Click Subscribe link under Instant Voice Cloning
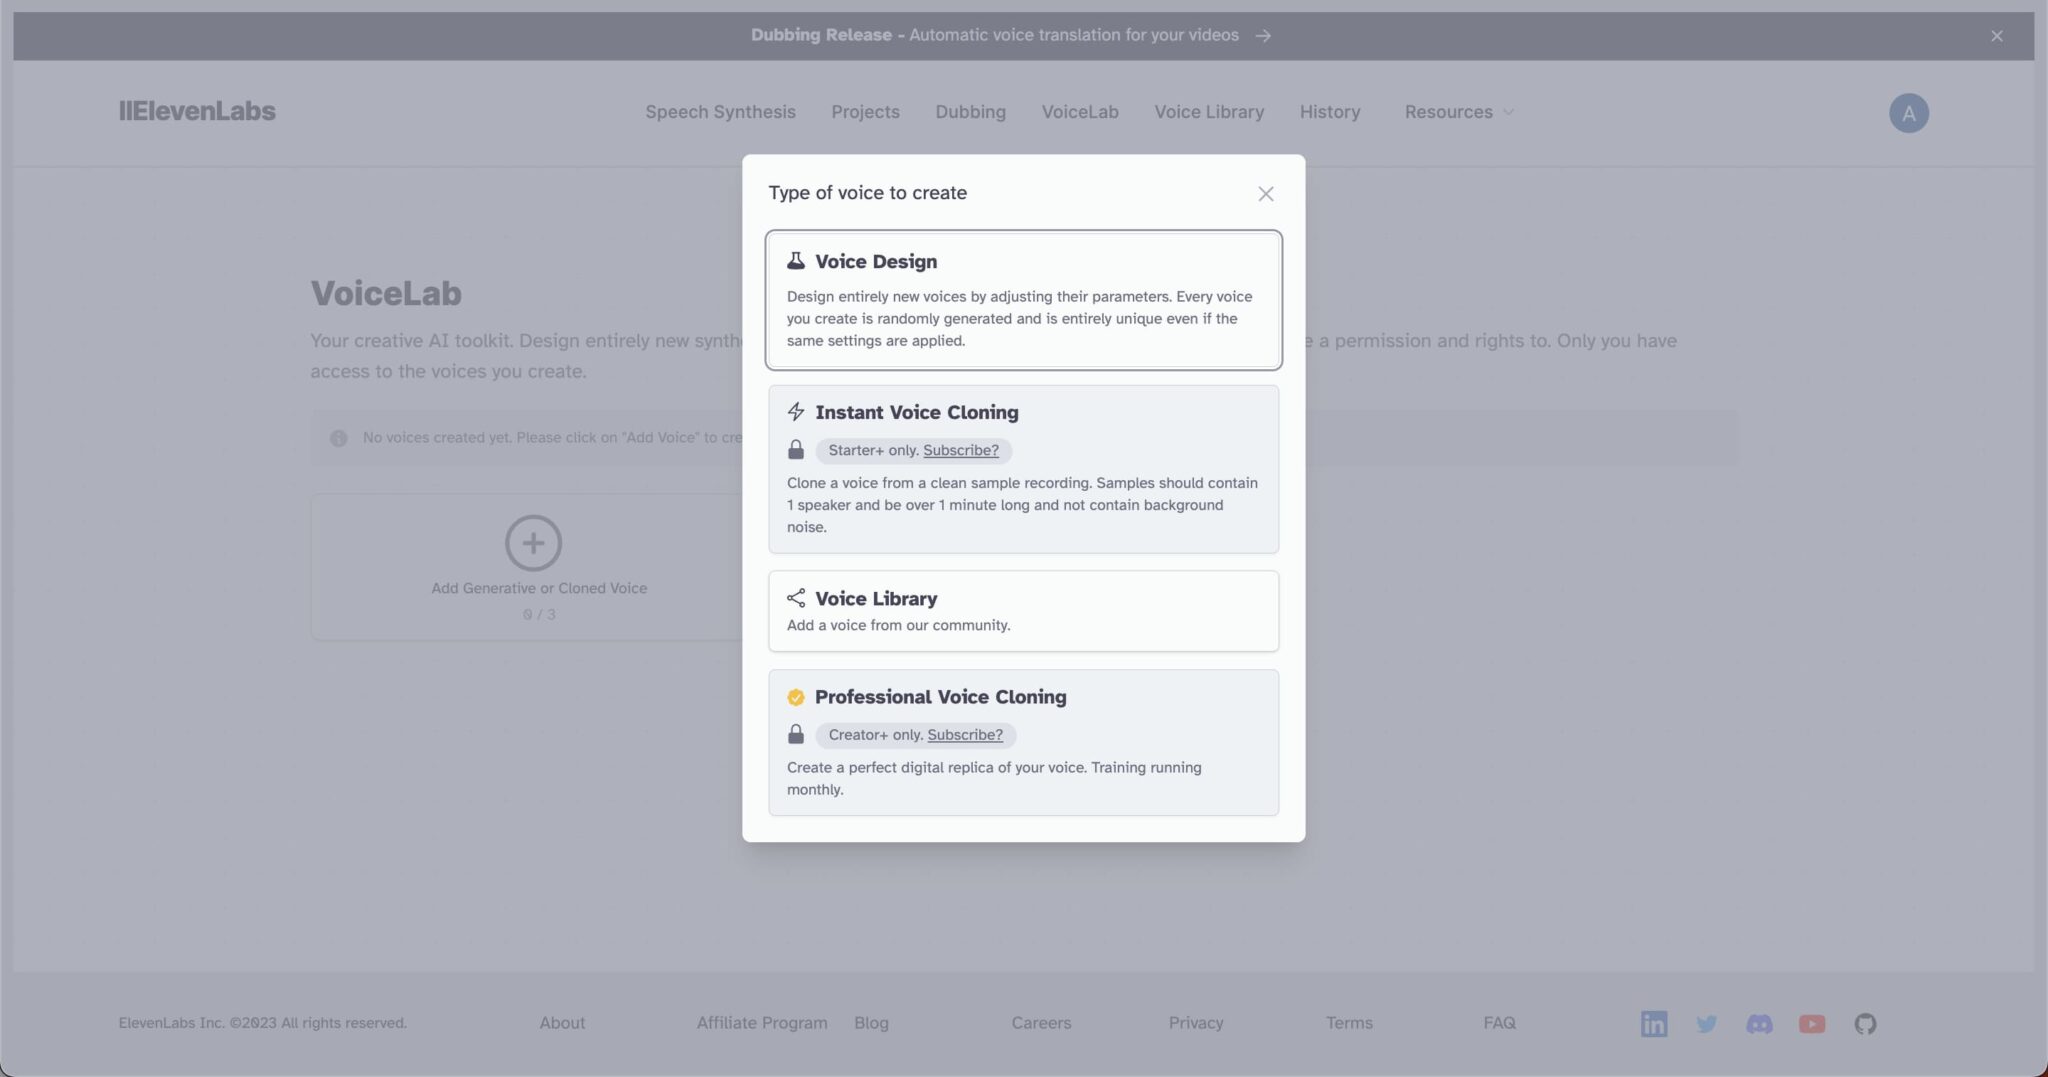 [960, 451]
